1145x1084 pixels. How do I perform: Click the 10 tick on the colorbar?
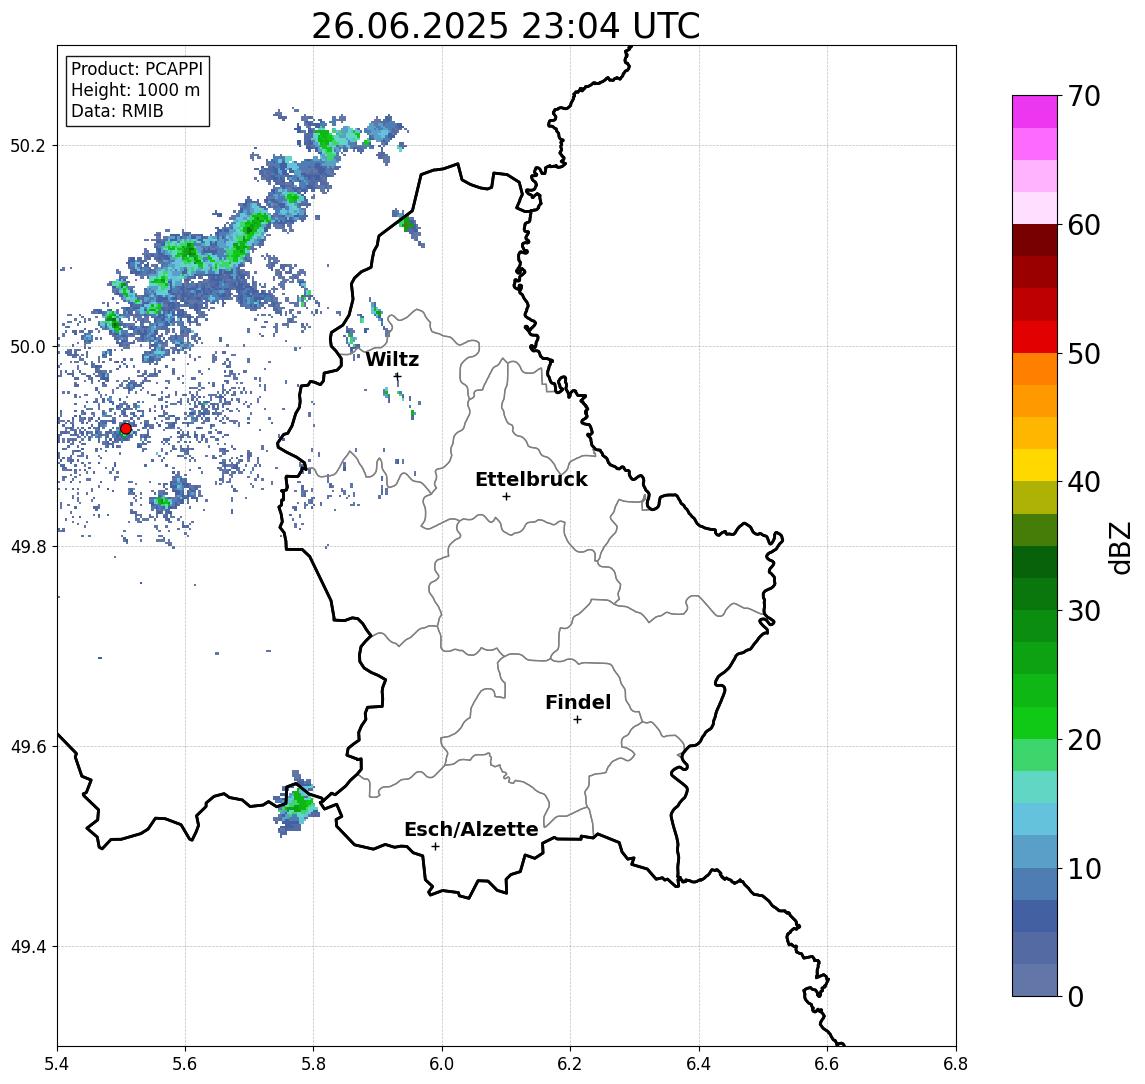(1084, 869)
